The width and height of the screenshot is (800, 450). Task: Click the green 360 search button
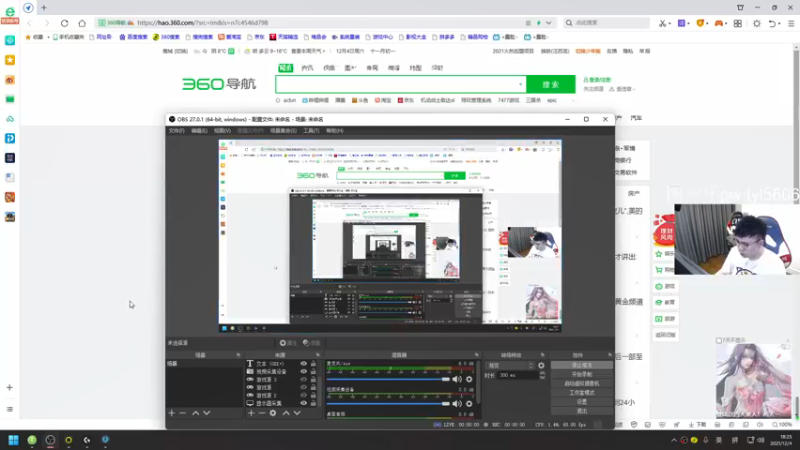tap(551, 84)
